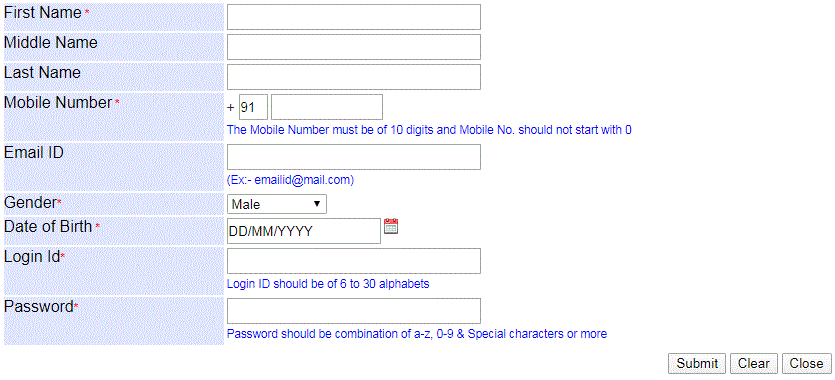
Task: Focus the First Name text box
Action: (354, 17)
